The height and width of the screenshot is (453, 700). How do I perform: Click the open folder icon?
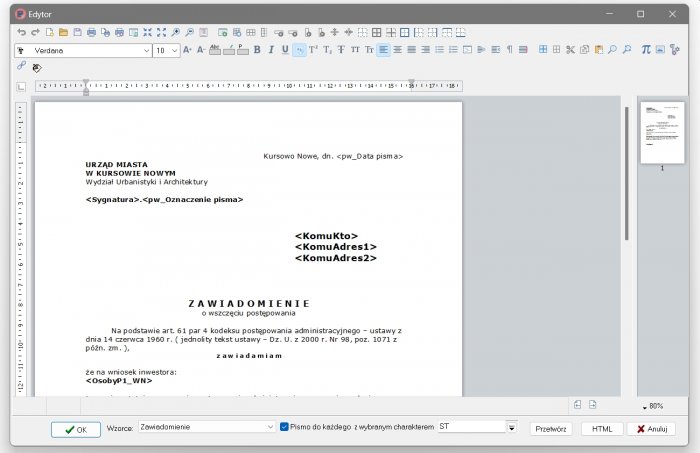point(63,32)
